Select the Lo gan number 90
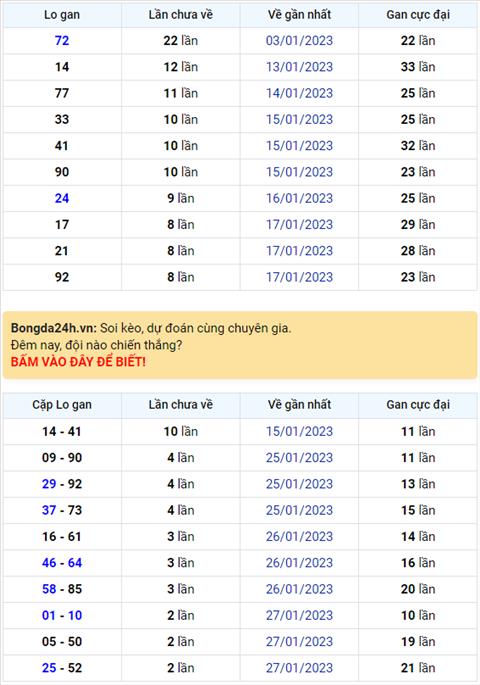The width and height of the screenshot is (480, 685). [x=62, y=172]
